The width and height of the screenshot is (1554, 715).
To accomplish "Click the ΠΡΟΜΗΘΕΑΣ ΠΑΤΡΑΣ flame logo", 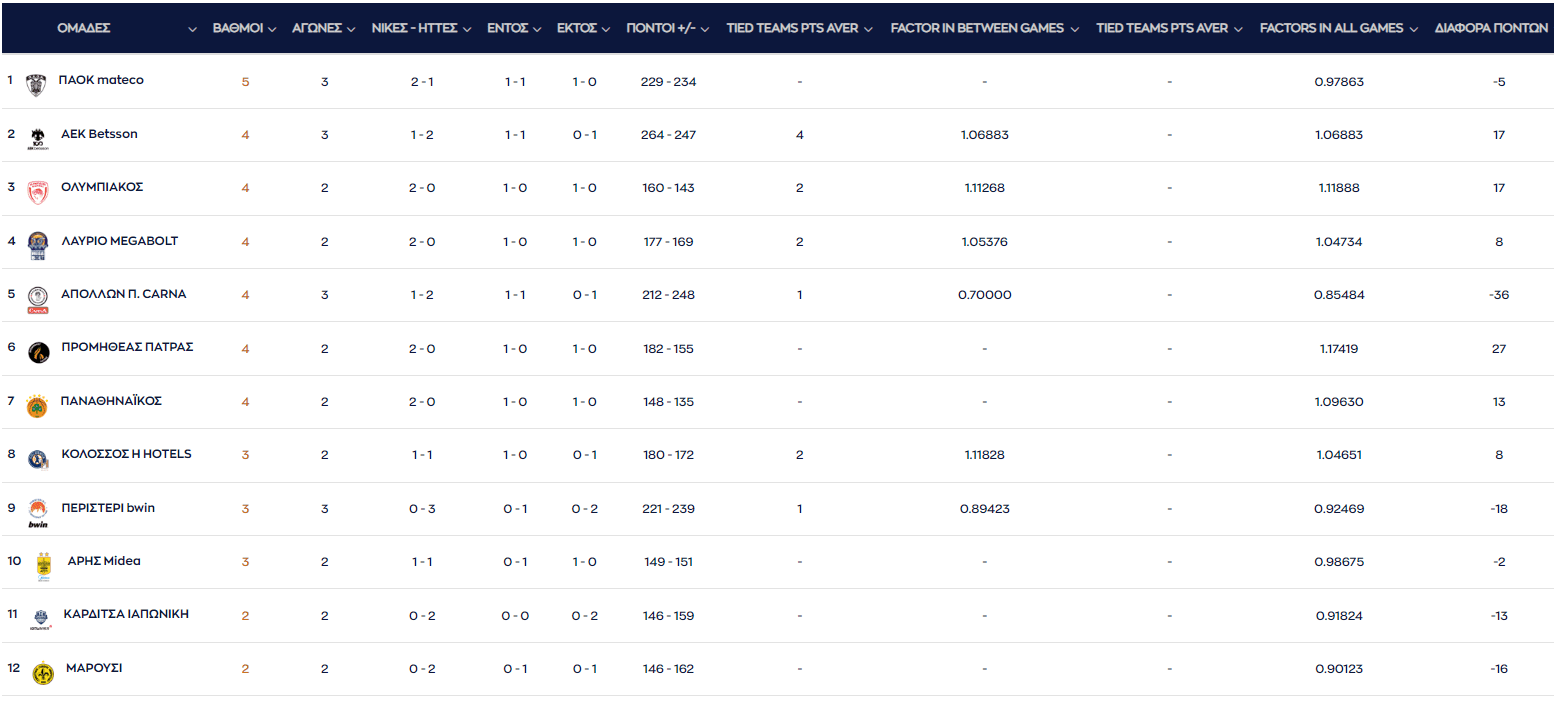I will 37,352.
